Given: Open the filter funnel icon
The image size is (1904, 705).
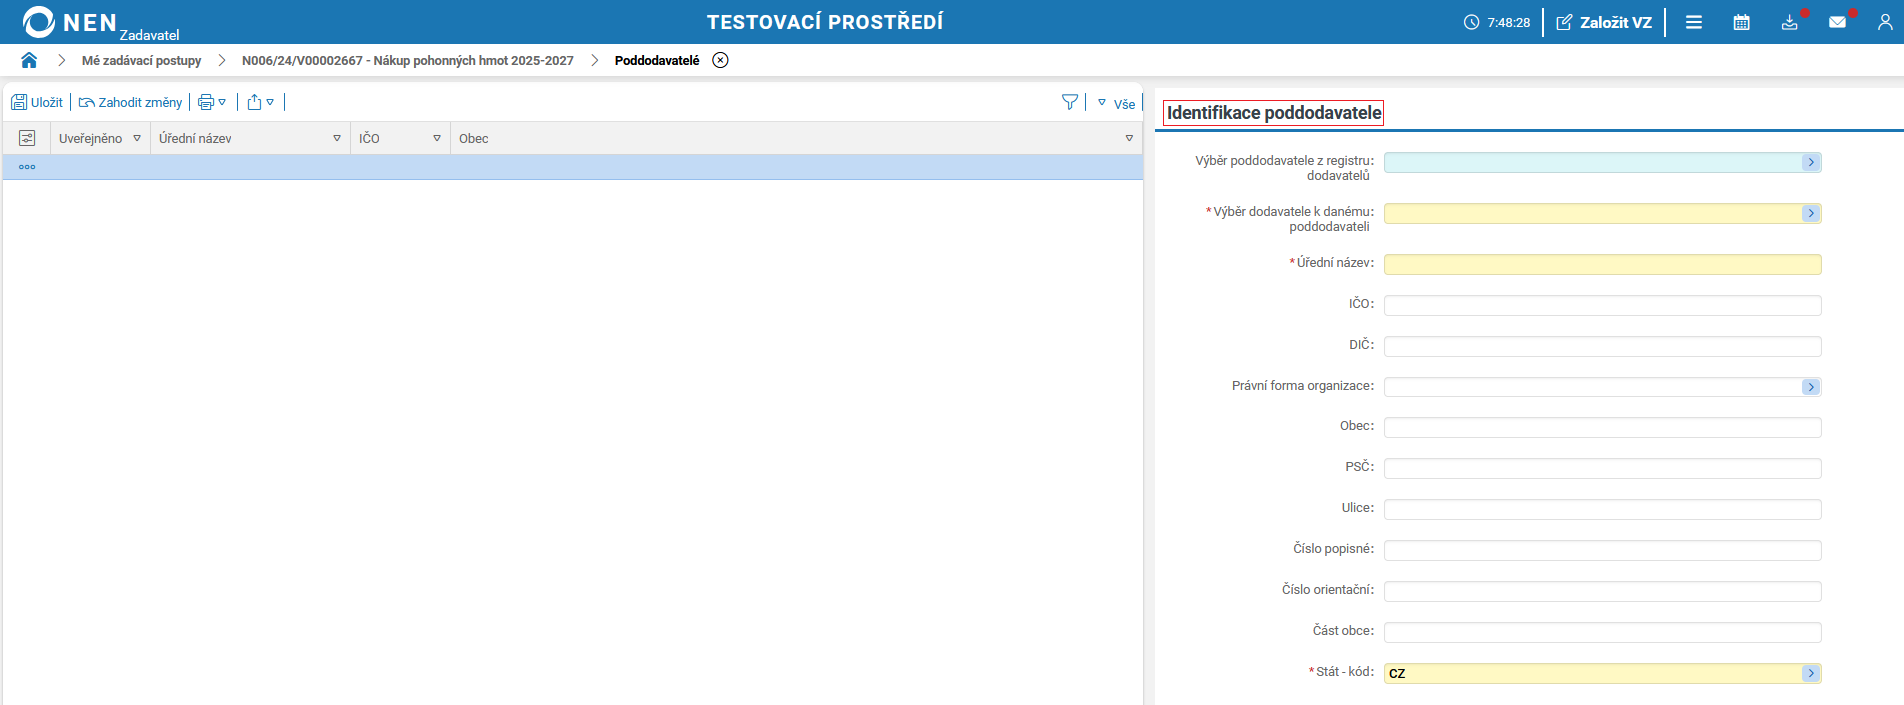Looking at the screenshot, I should tap(1070, 102).
